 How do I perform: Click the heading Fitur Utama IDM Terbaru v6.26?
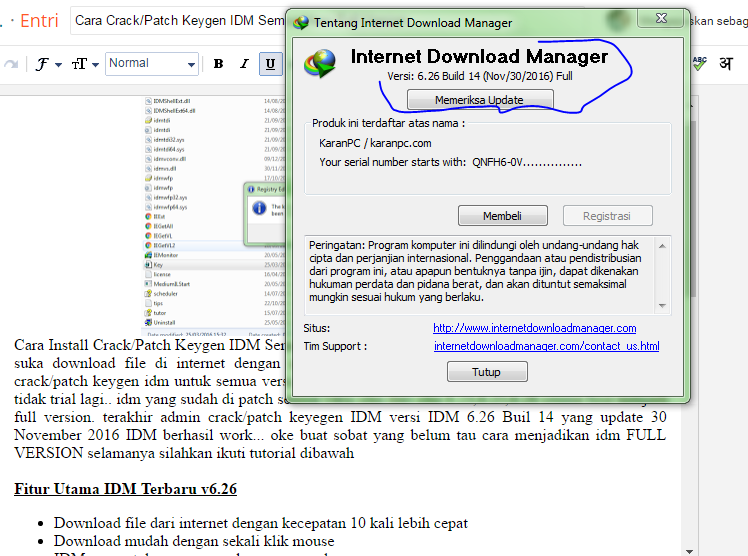click(x=125, y=489)
